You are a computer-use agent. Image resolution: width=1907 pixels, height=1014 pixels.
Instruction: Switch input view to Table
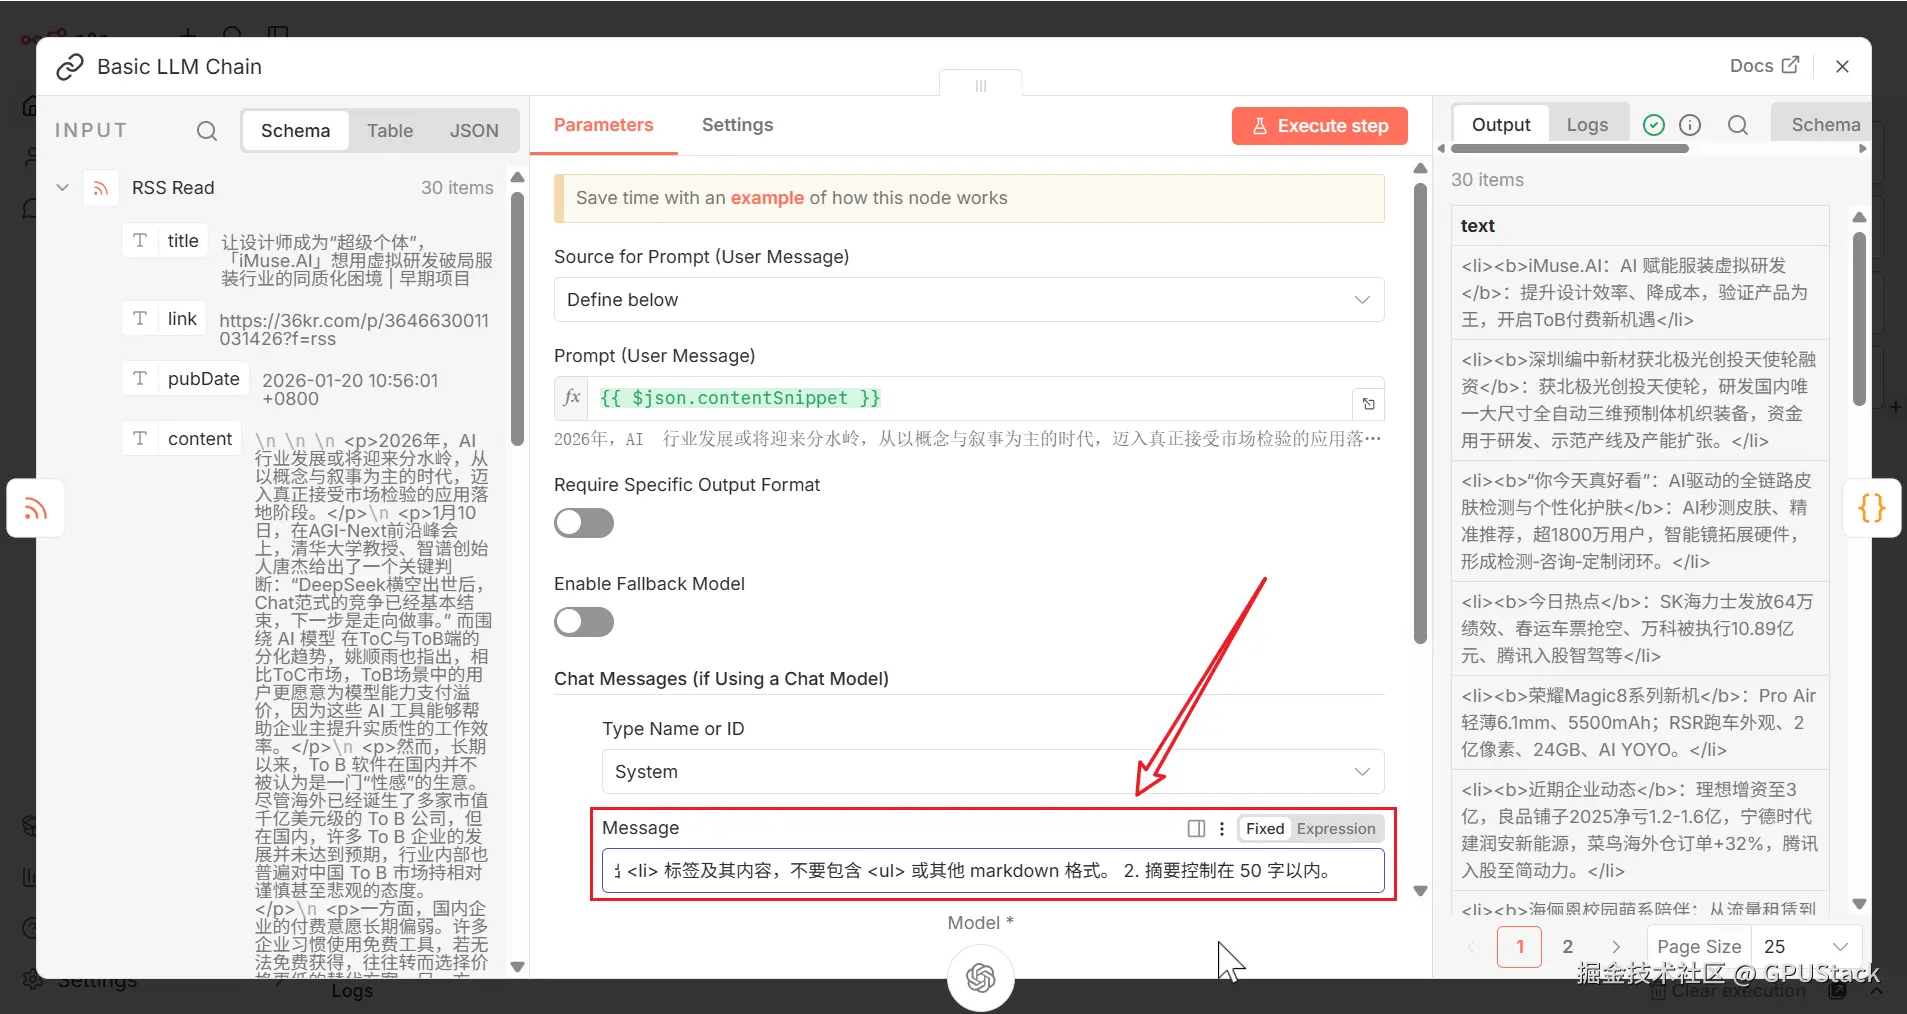[x=390, y=131]
